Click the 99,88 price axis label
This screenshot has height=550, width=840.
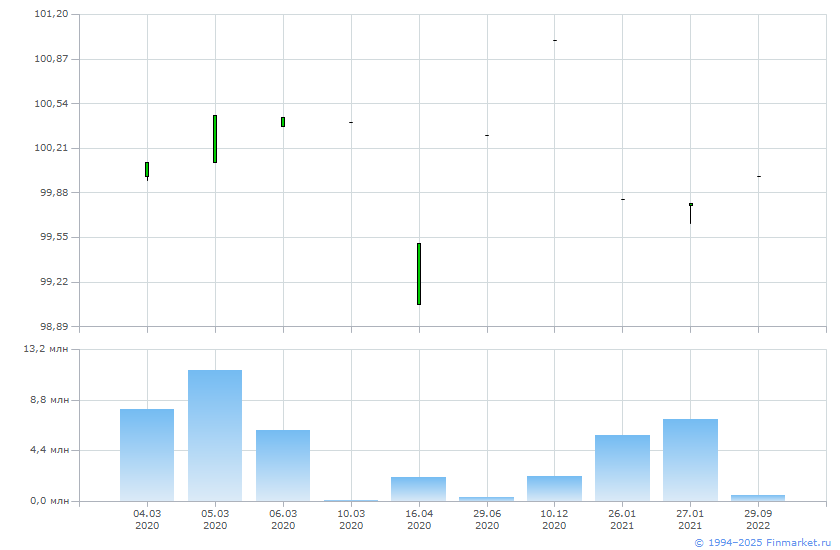coord(54,192)
